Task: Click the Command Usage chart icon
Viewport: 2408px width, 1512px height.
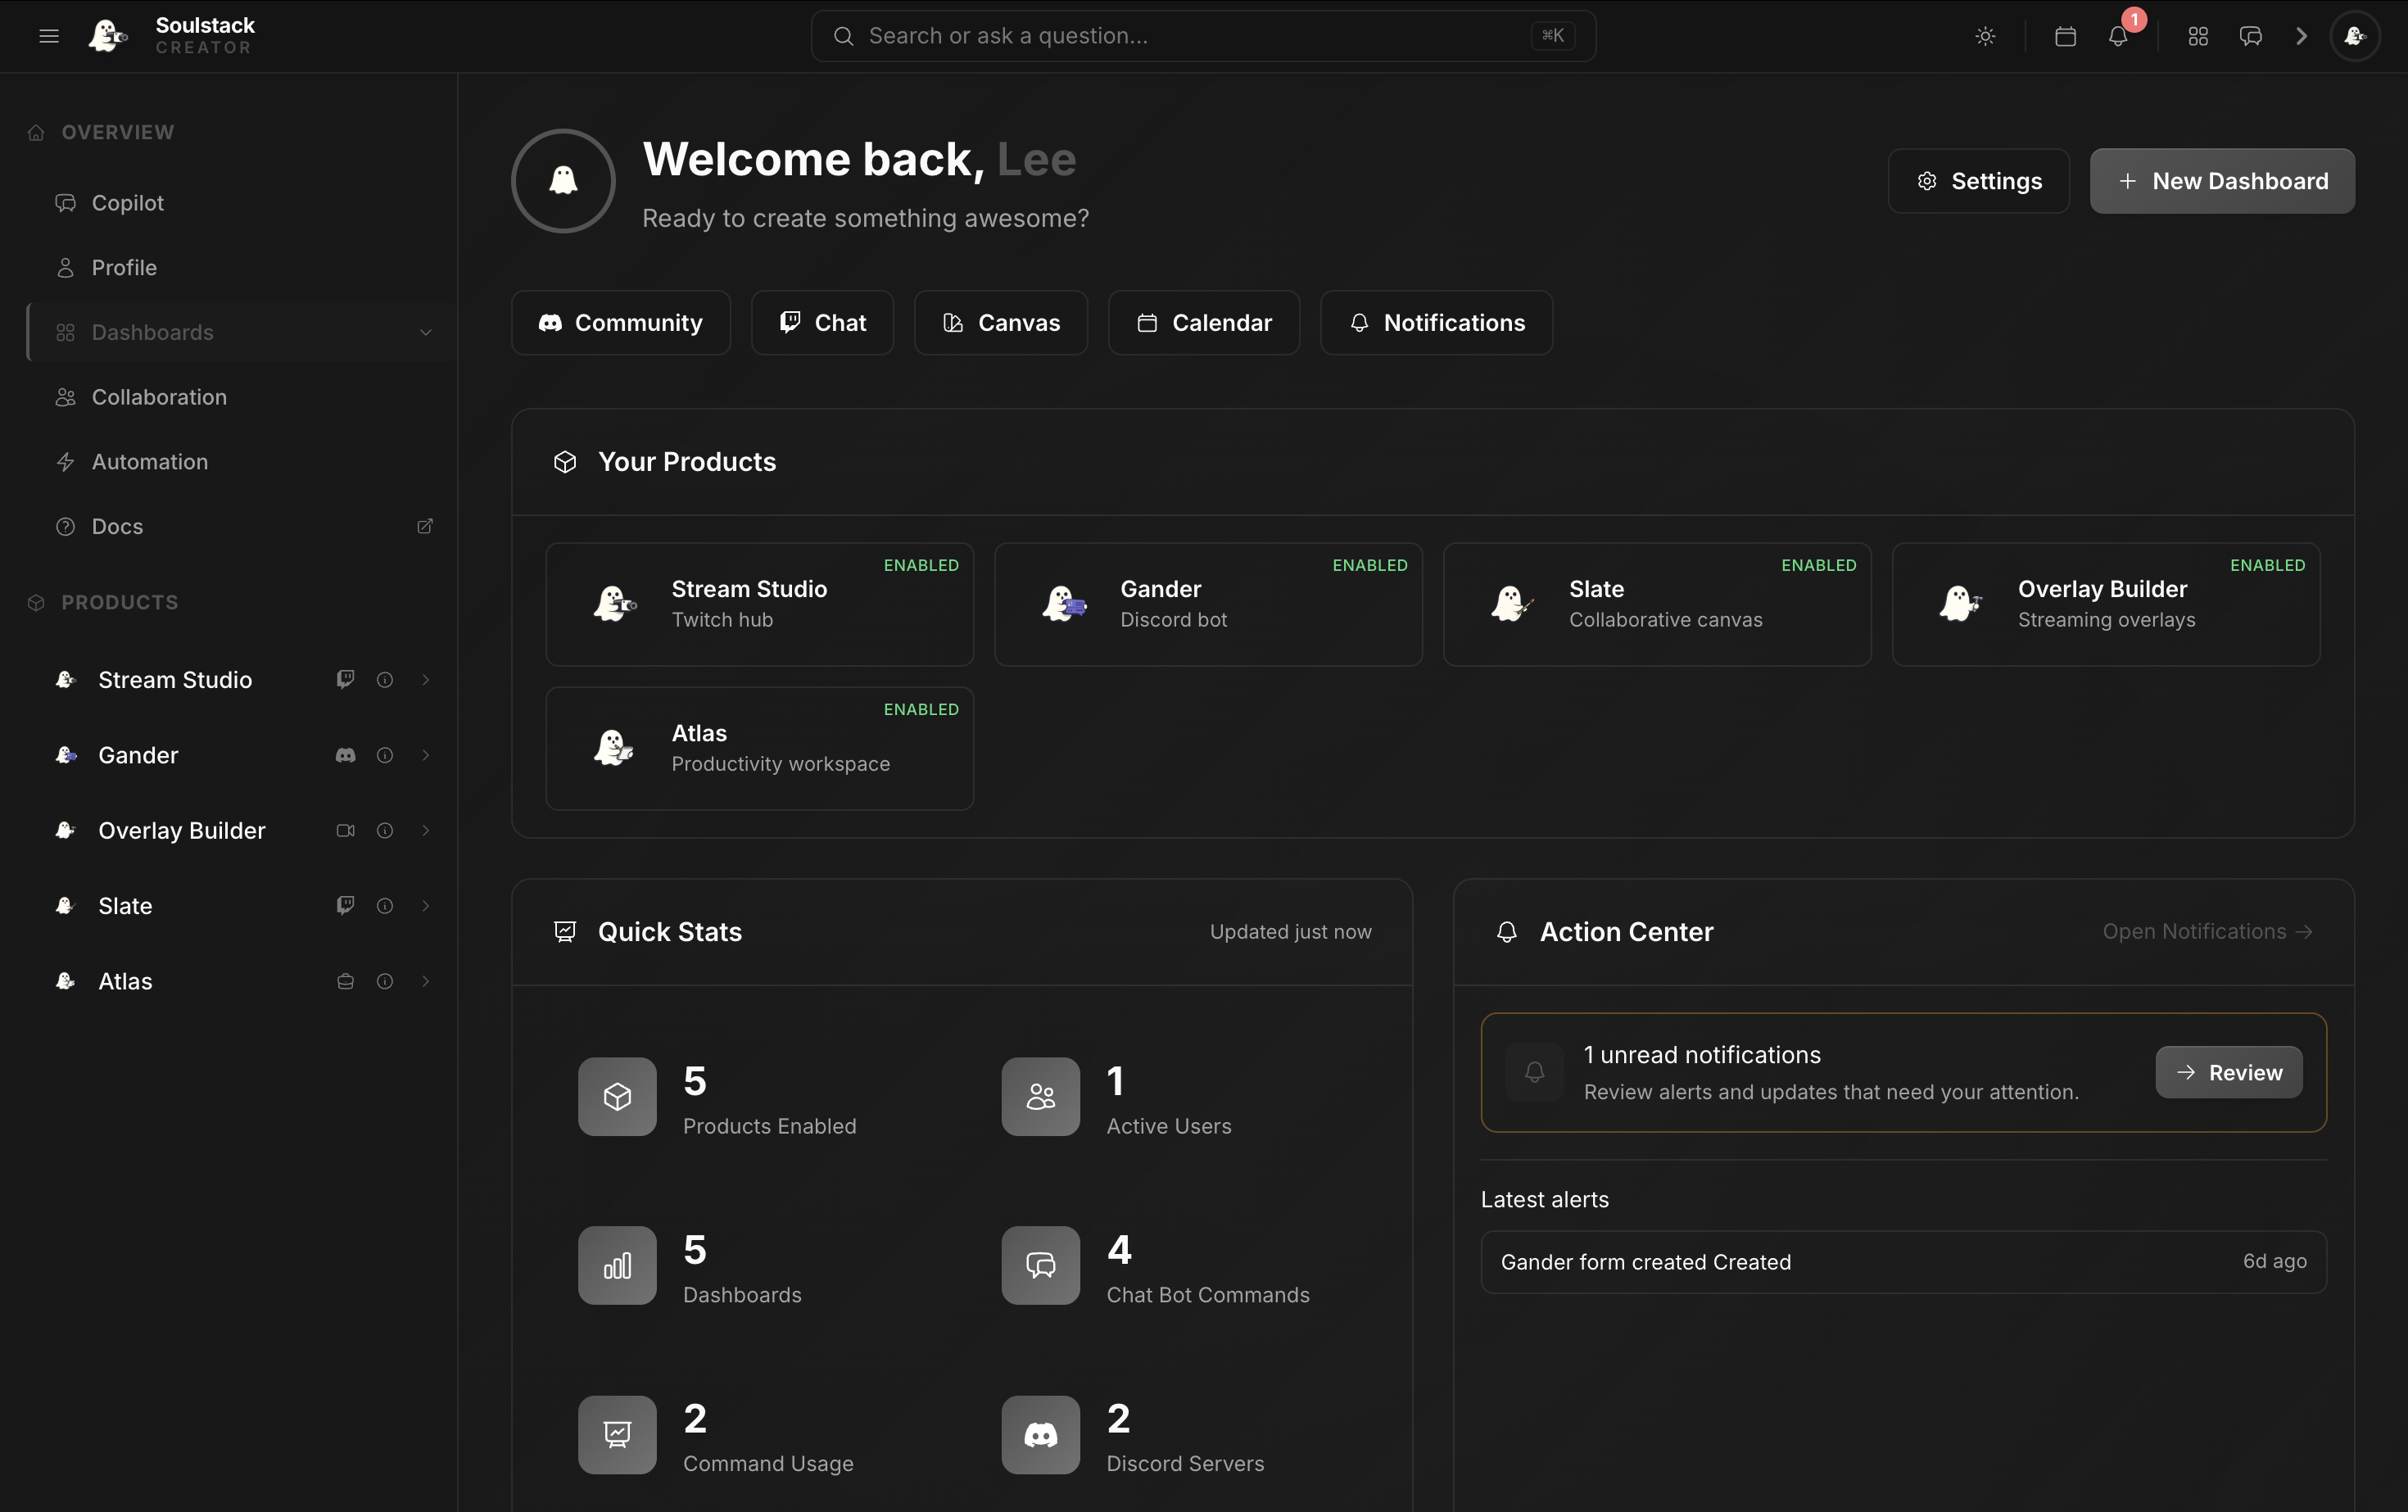Action: pos(617,1435)
